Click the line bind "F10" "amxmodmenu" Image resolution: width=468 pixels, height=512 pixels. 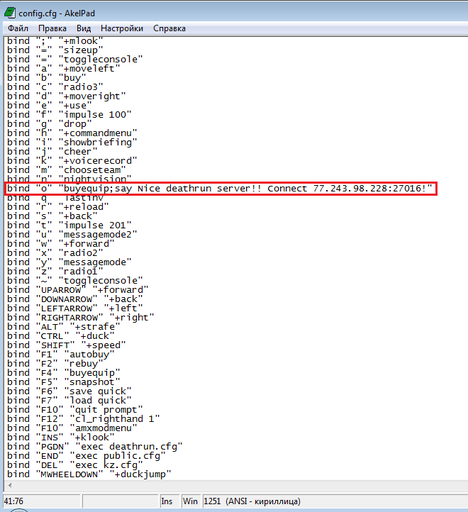(72, 428)
